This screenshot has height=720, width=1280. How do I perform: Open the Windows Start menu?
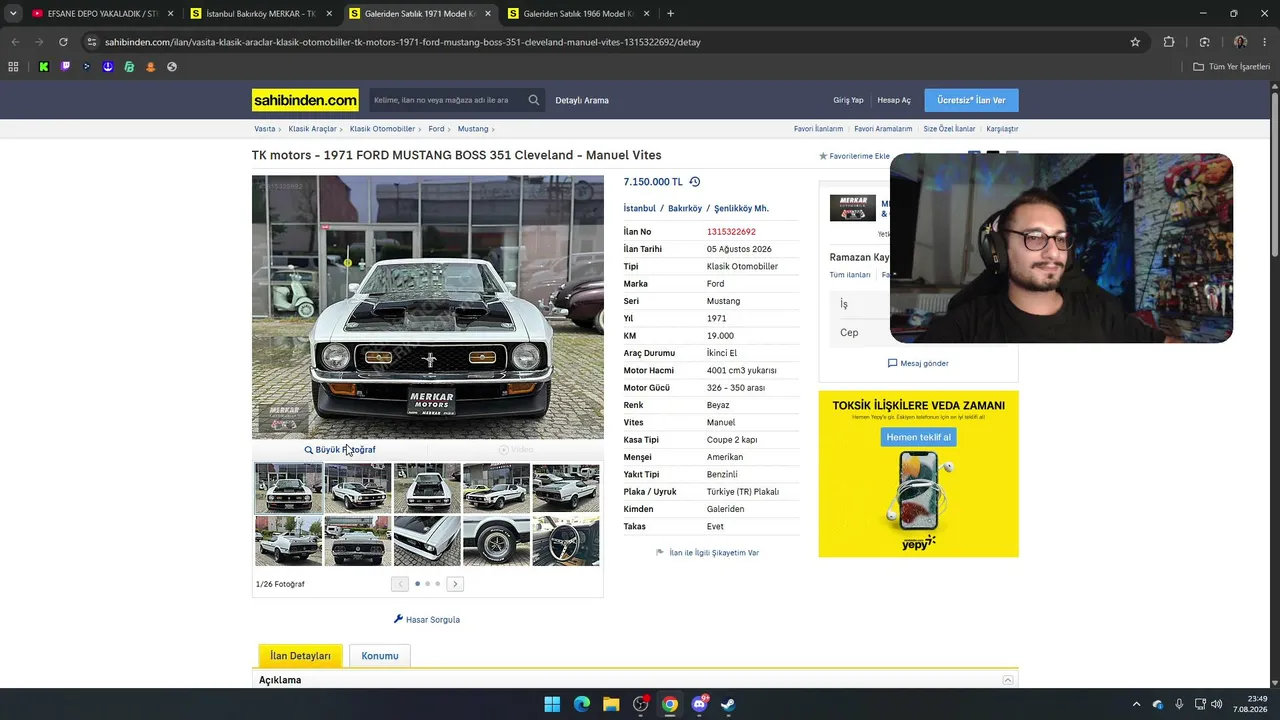tap(552, 704)
